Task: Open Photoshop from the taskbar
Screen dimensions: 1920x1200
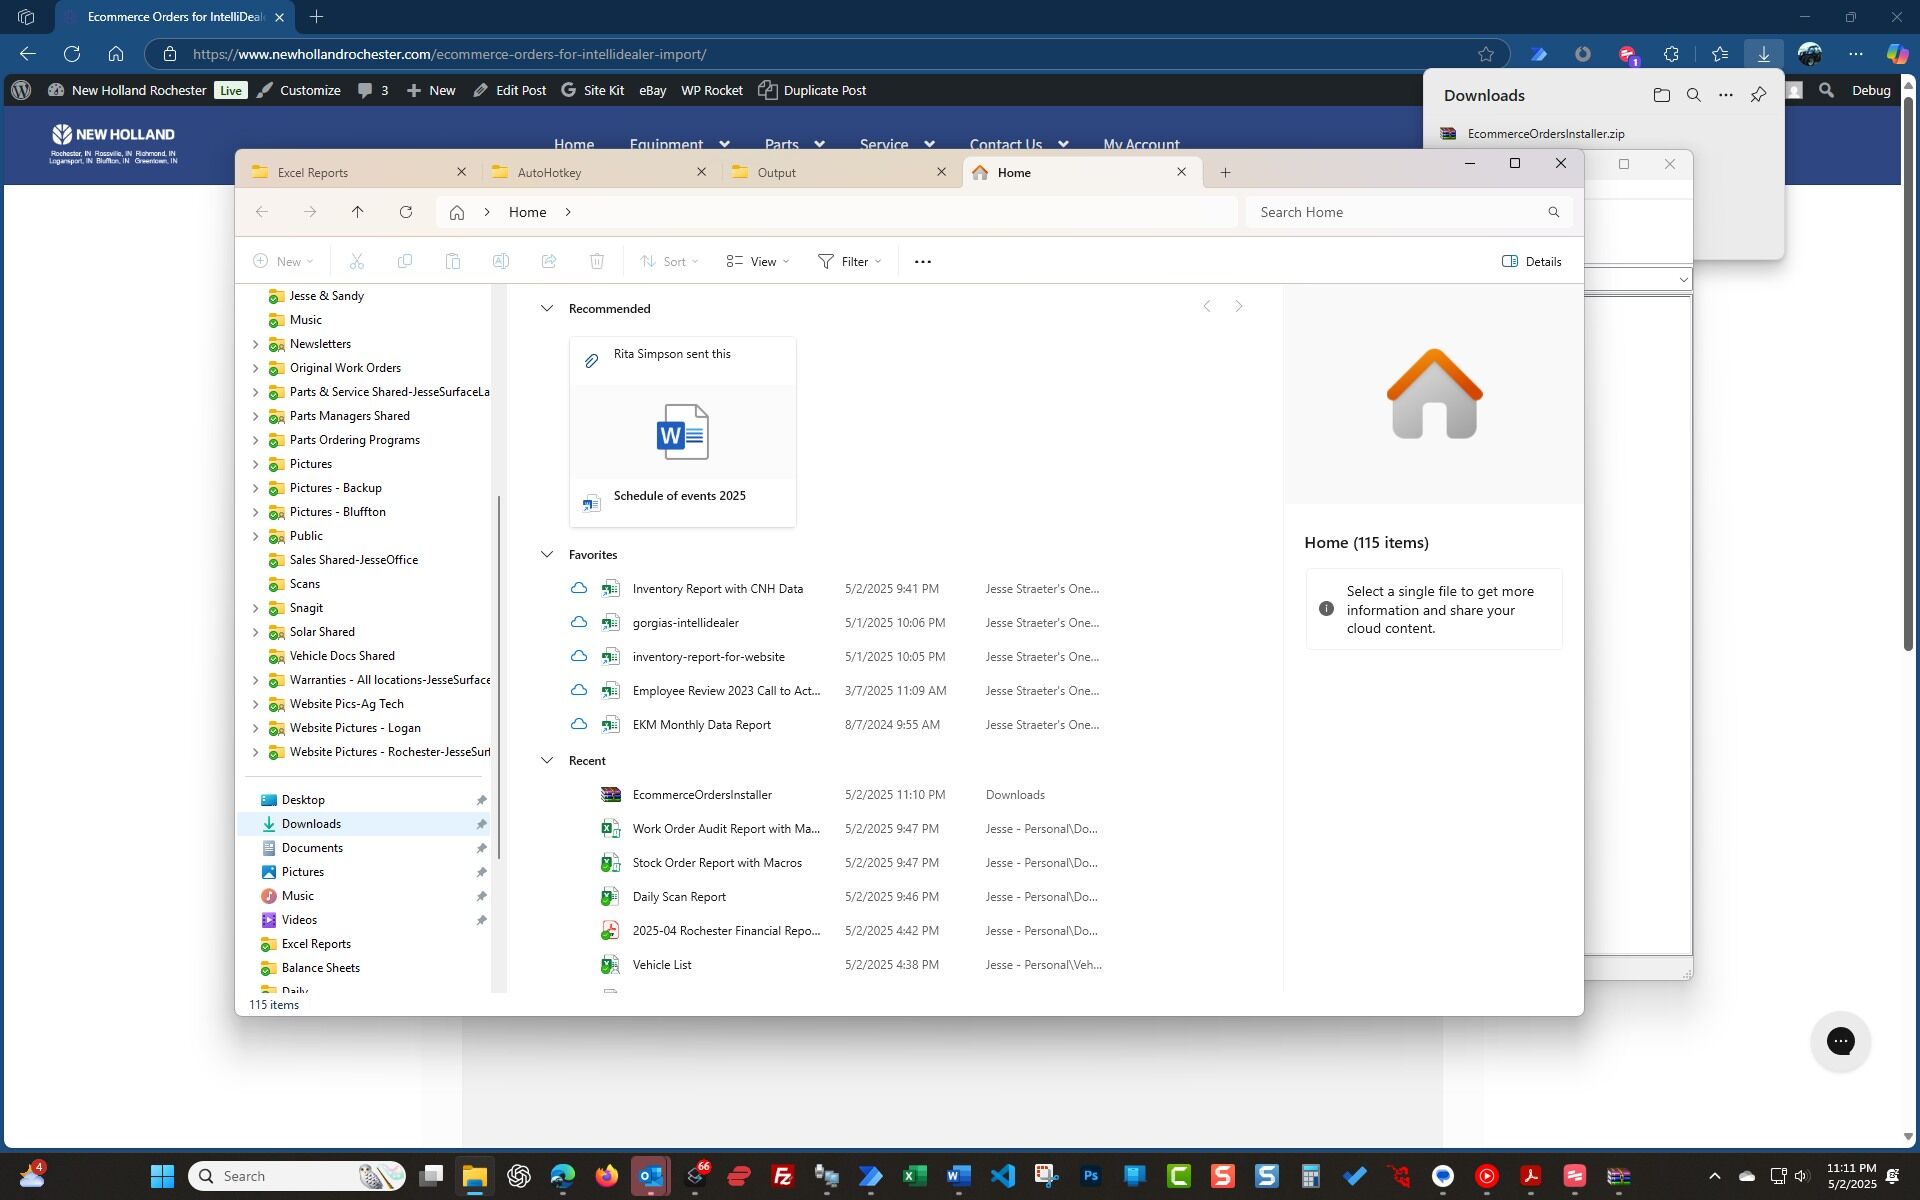Action: (x=1090, y=1176)
